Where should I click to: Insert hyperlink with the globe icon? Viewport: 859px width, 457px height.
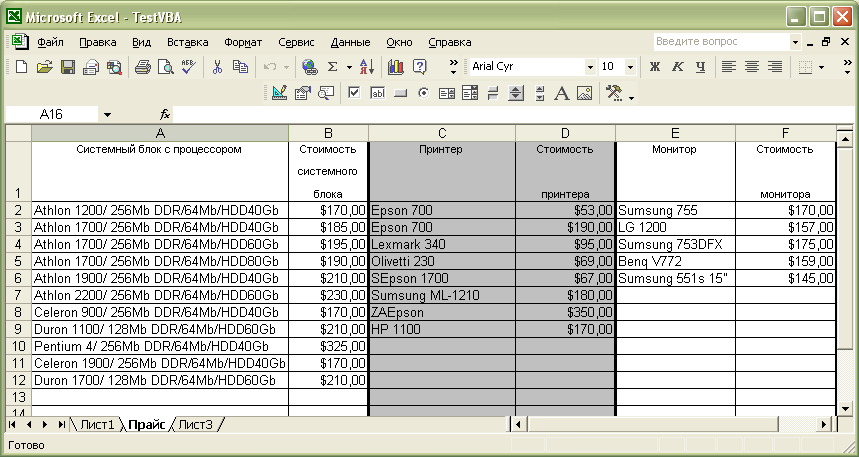(x=310, y=67)
